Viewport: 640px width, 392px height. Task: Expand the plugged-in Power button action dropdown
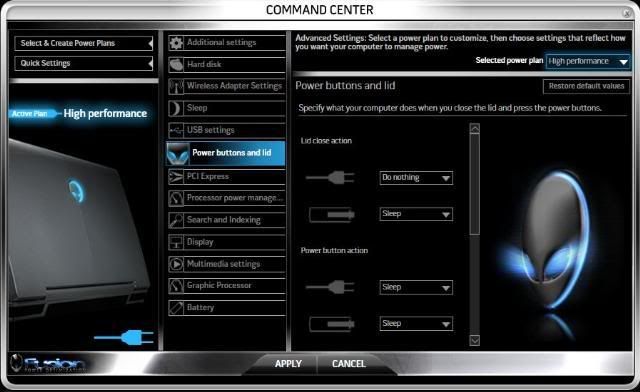416,287
